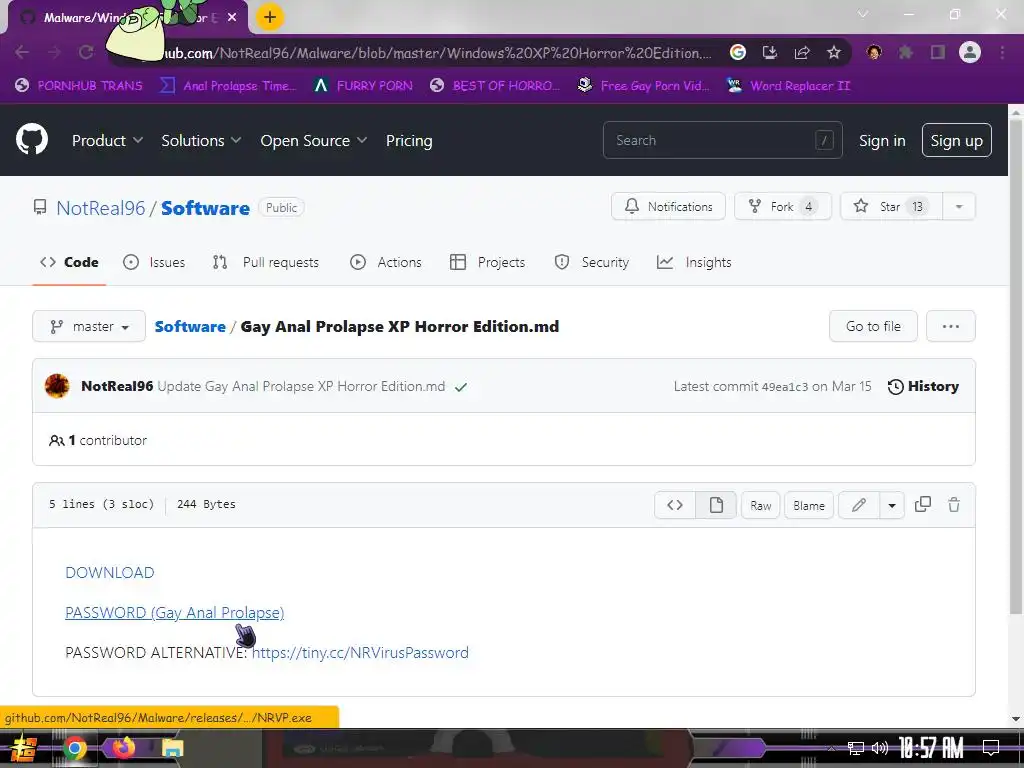Click the volume speaker tray icon

click(880, 748)
